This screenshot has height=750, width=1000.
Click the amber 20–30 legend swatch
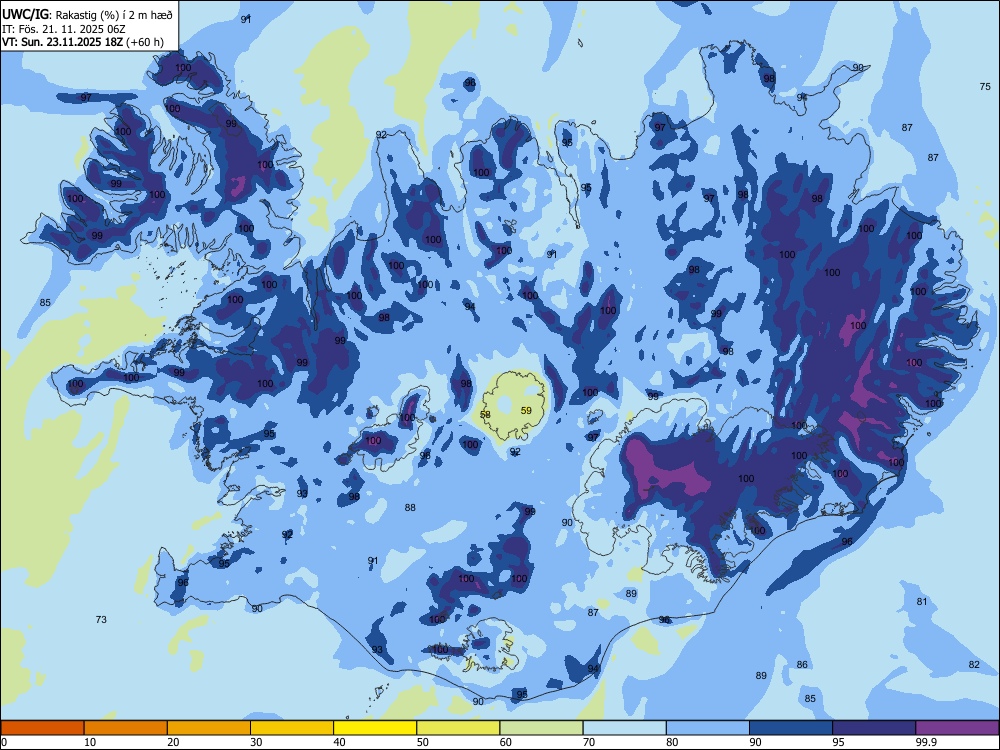(x=209, y=728)
